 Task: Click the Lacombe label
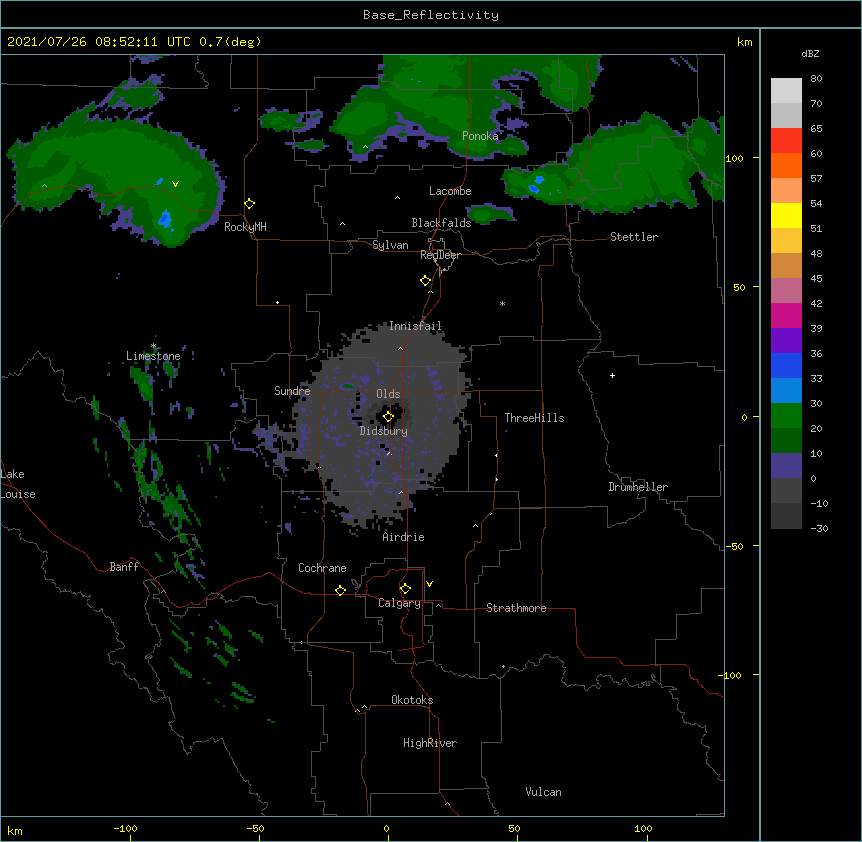450,191
